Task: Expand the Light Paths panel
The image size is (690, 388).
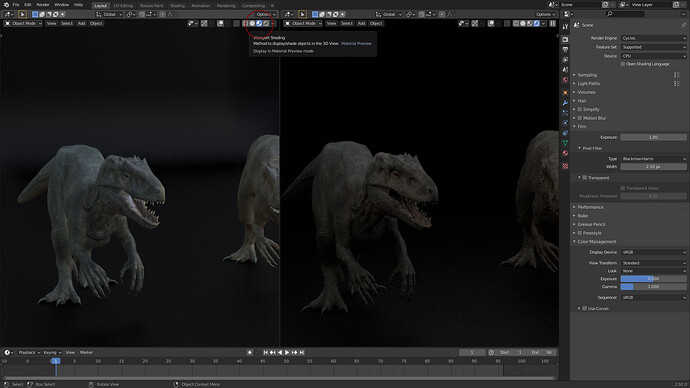Action: (x=588, y=84)
